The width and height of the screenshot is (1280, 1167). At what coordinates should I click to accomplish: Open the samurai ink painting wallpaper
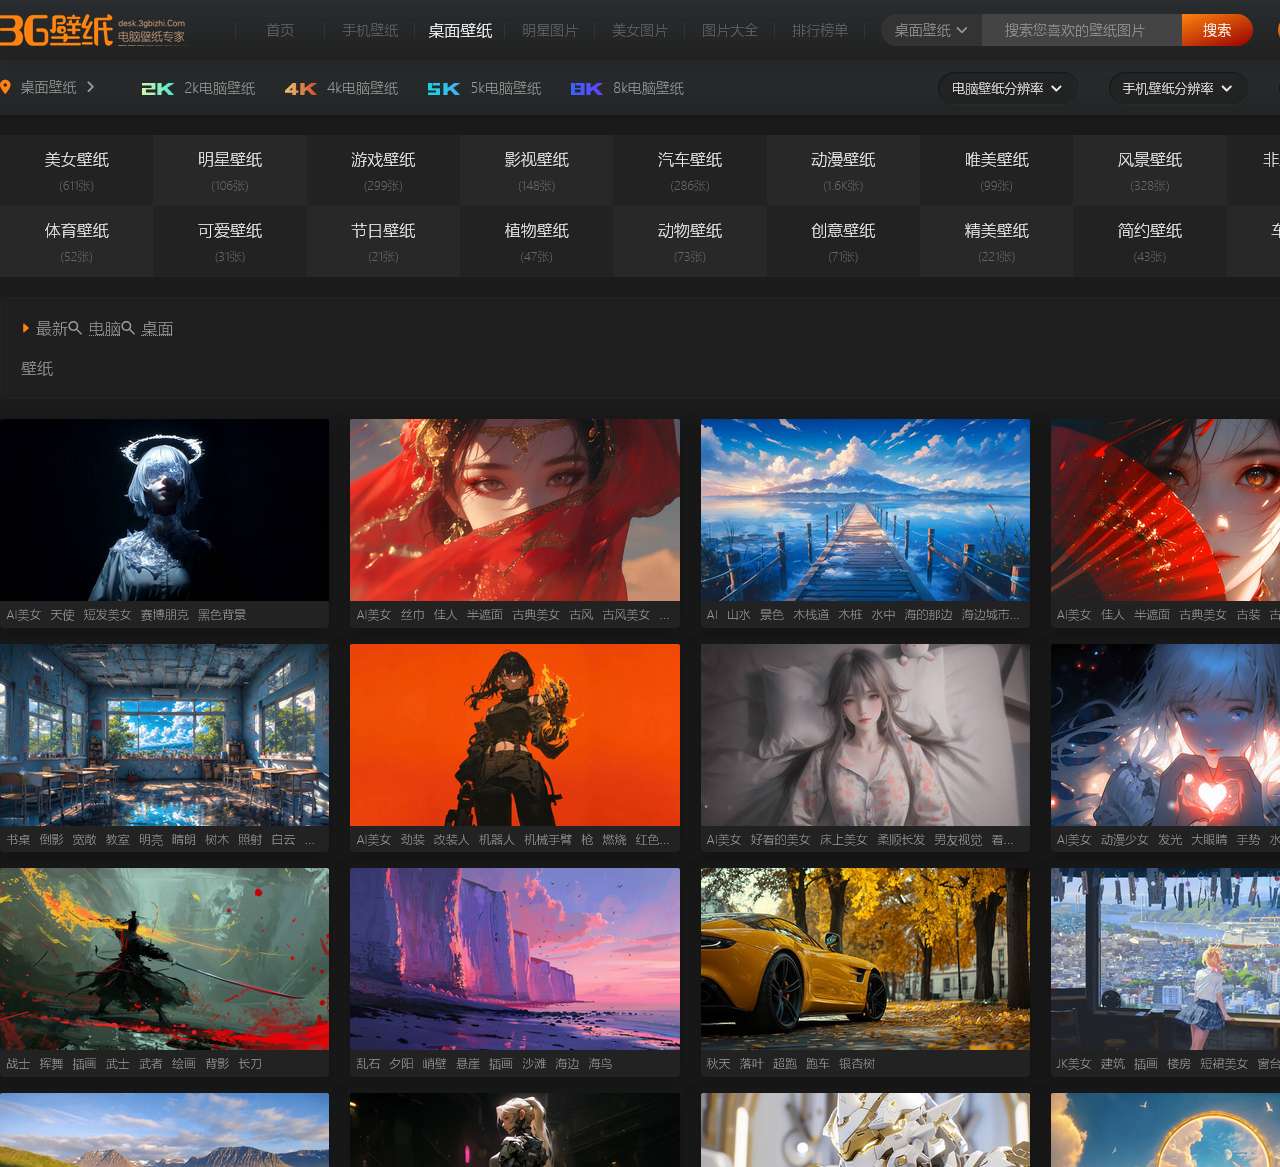164,959
